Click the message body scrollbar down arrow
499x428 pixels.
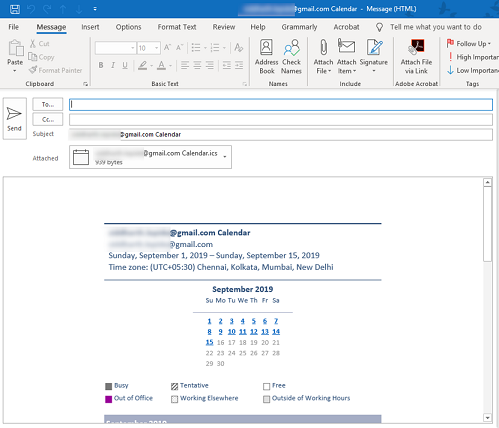[x=487, y=418]
